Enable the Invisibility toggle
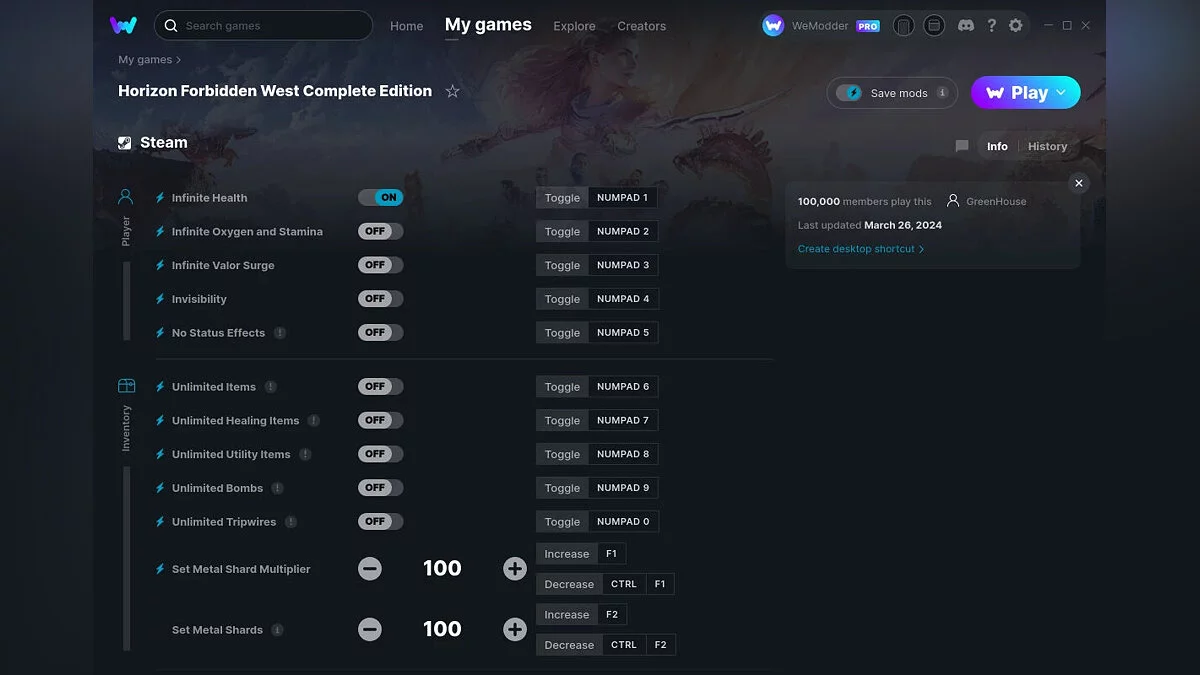Viewport: 1200px width, 675px height. click(x=380, y=299)
